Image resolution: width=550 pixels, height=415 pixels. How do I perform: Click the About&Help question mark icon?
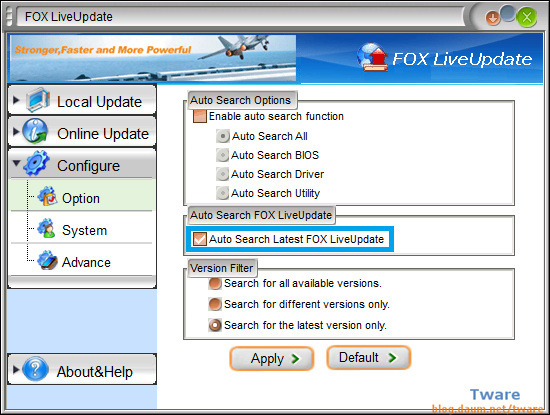coord(35,369)
